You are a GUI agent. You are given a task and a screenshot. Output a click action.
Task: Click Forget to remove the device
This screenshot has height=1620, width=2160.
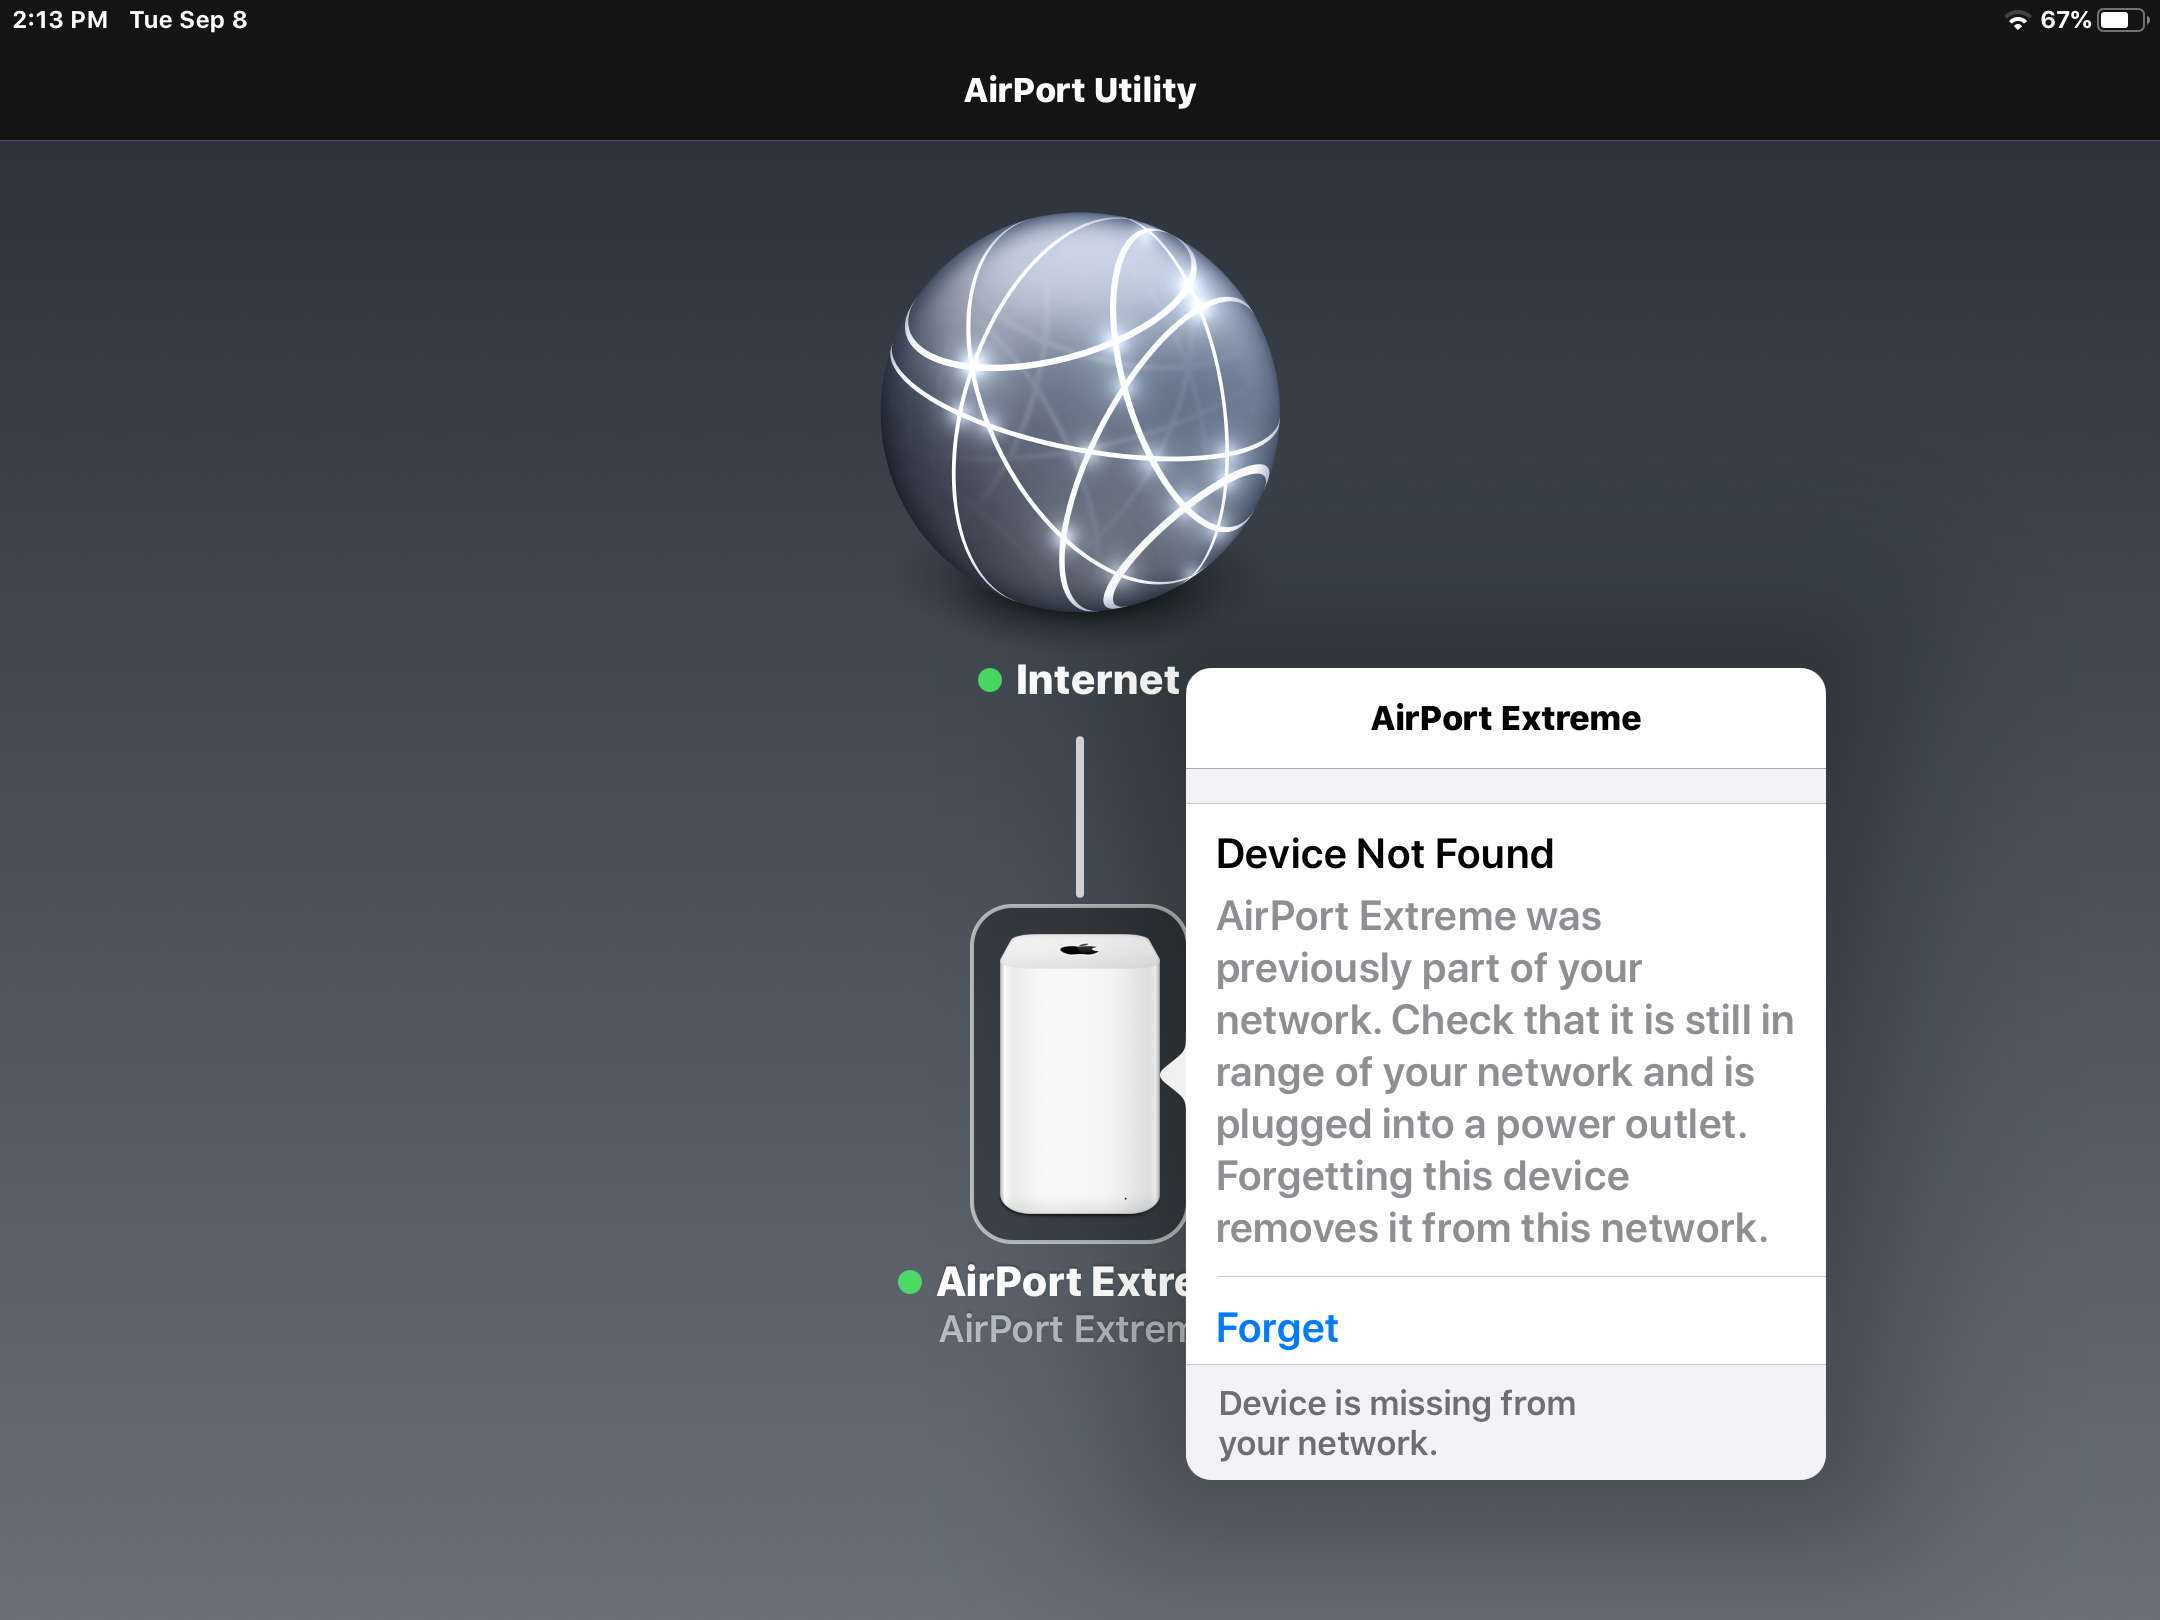click(1277, 1328)
